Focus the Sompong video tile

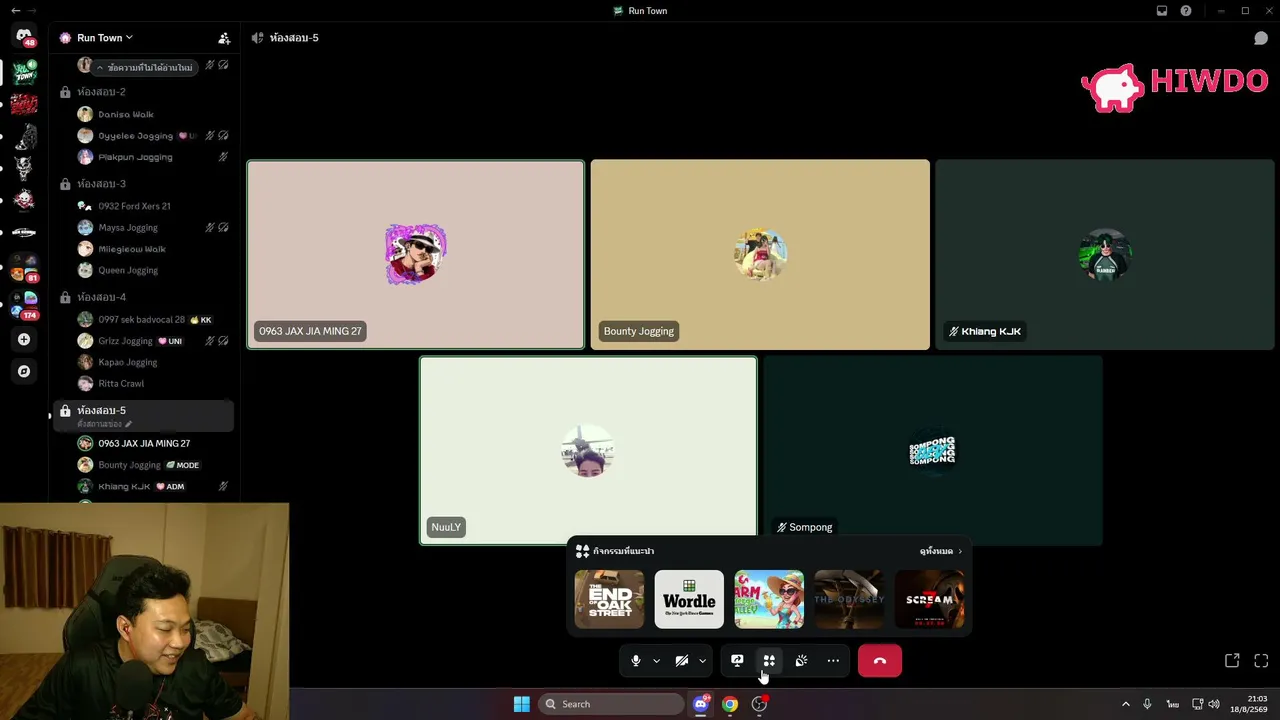(933, 451)
